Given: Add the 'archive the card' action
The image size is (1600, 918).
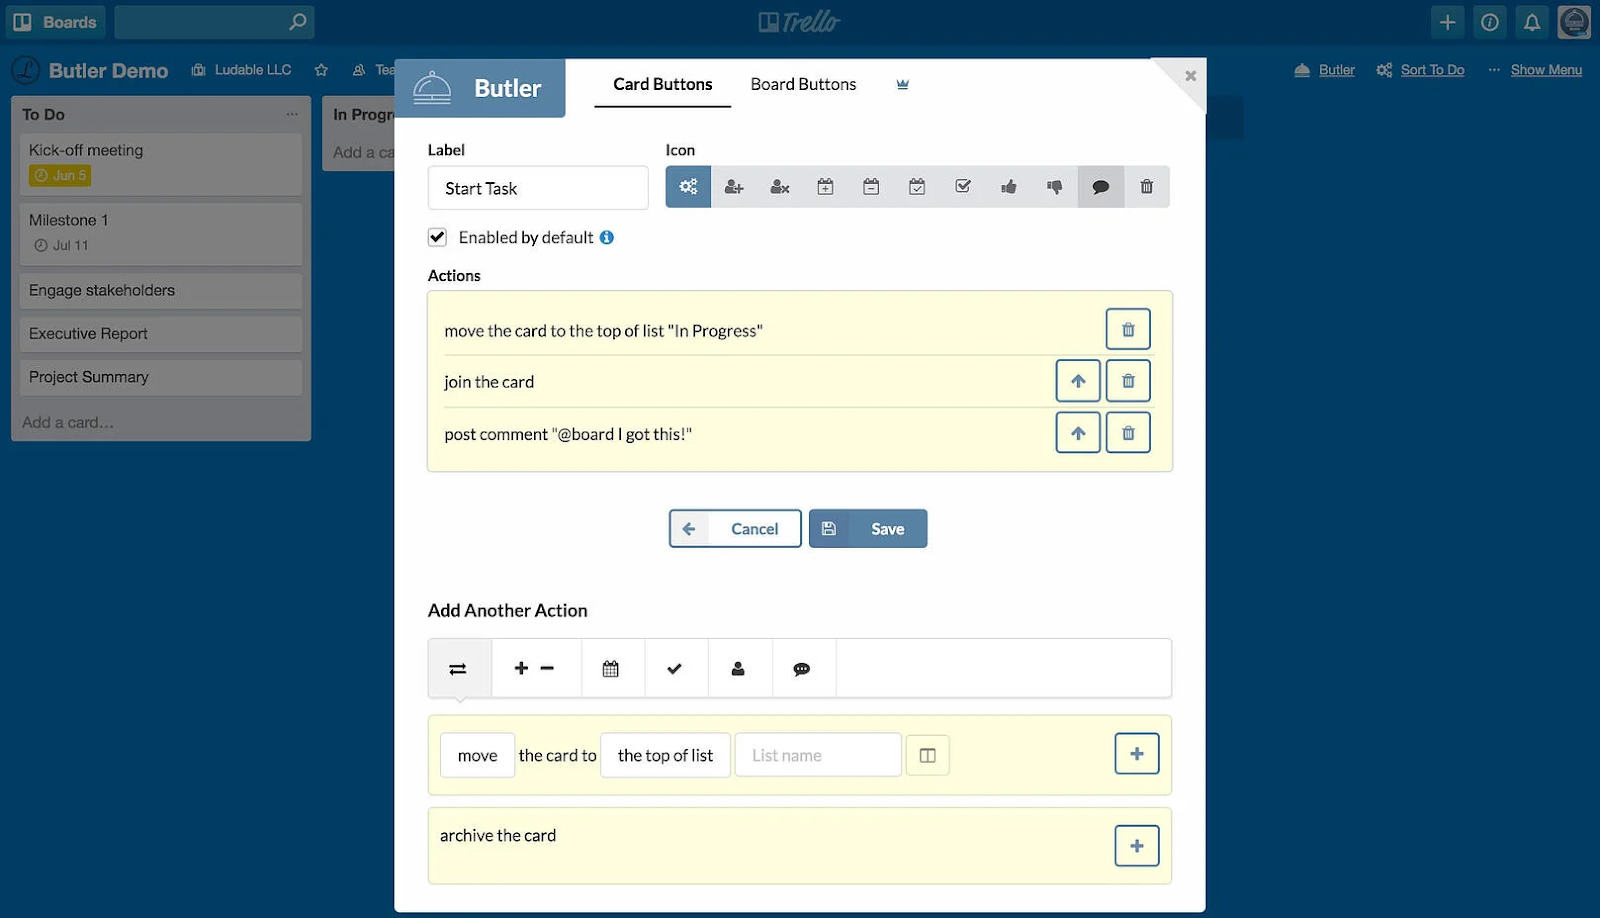Looking at the screenshot, I should pyautogui.click(x=1137, y=846).
